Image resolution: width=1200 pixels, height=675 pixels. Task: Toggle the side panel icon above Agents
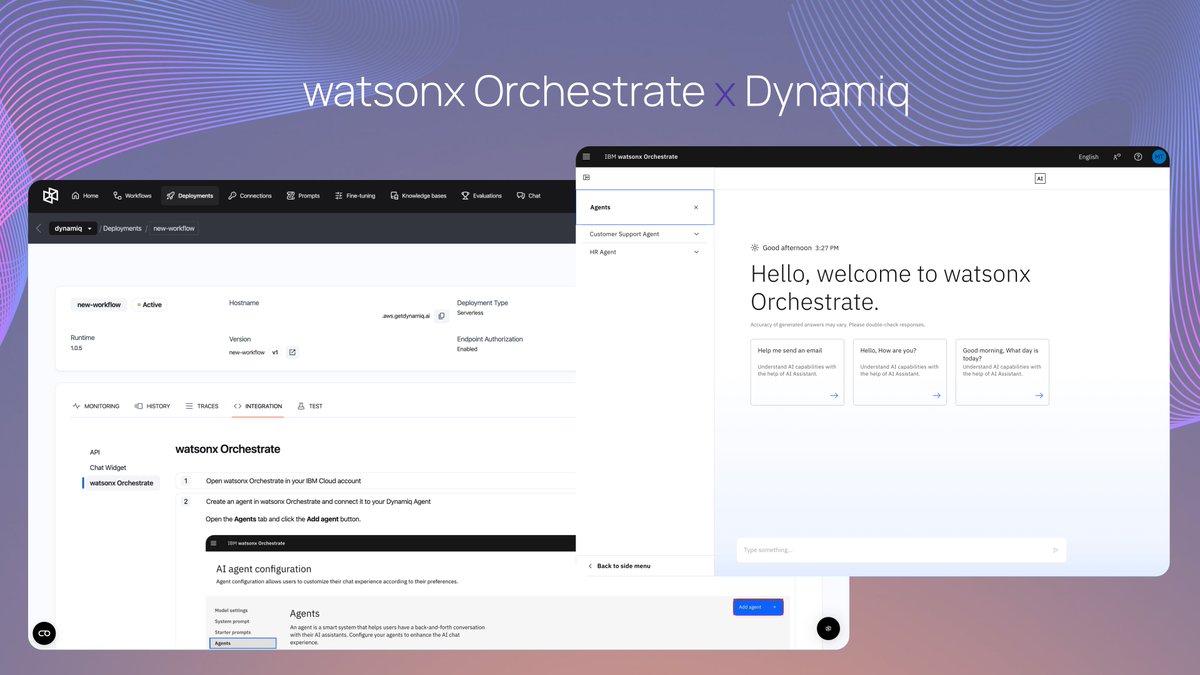point(586,177)
